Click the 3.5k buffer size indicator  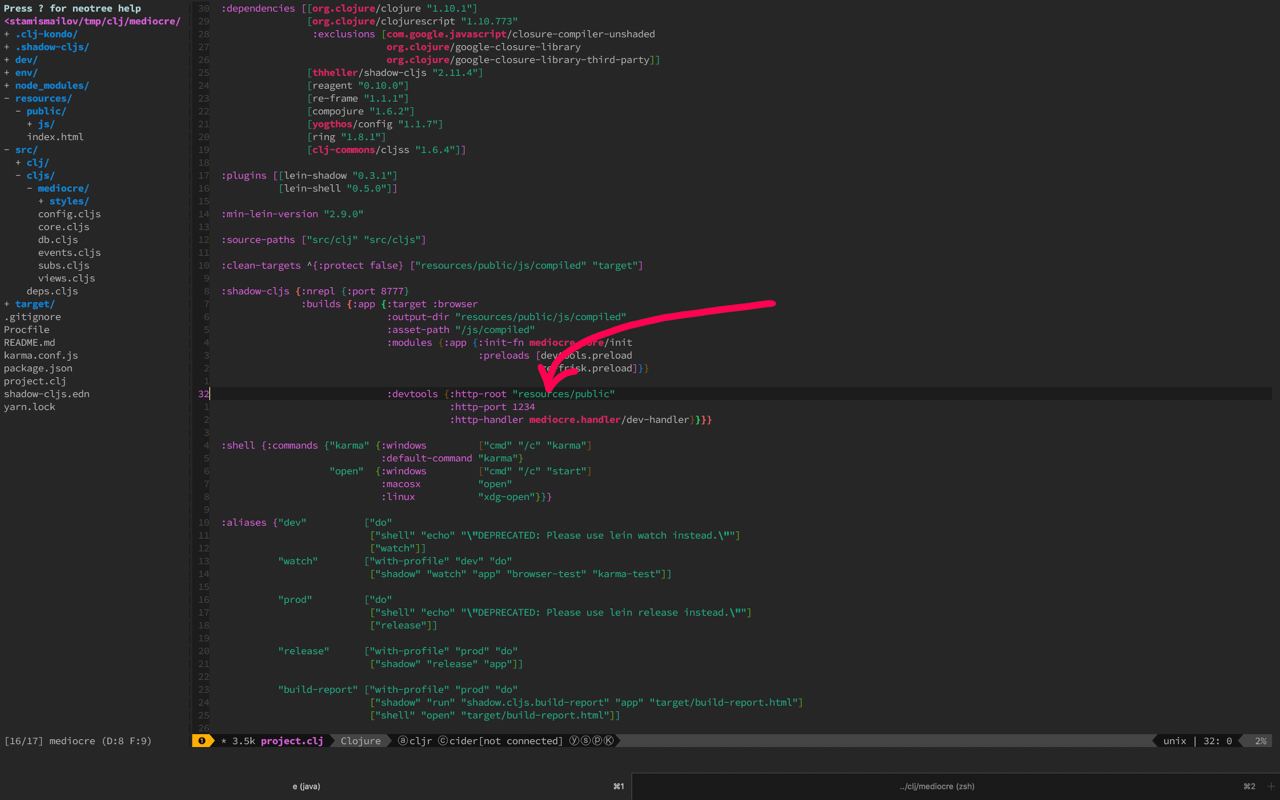click(x=243, y=741)
